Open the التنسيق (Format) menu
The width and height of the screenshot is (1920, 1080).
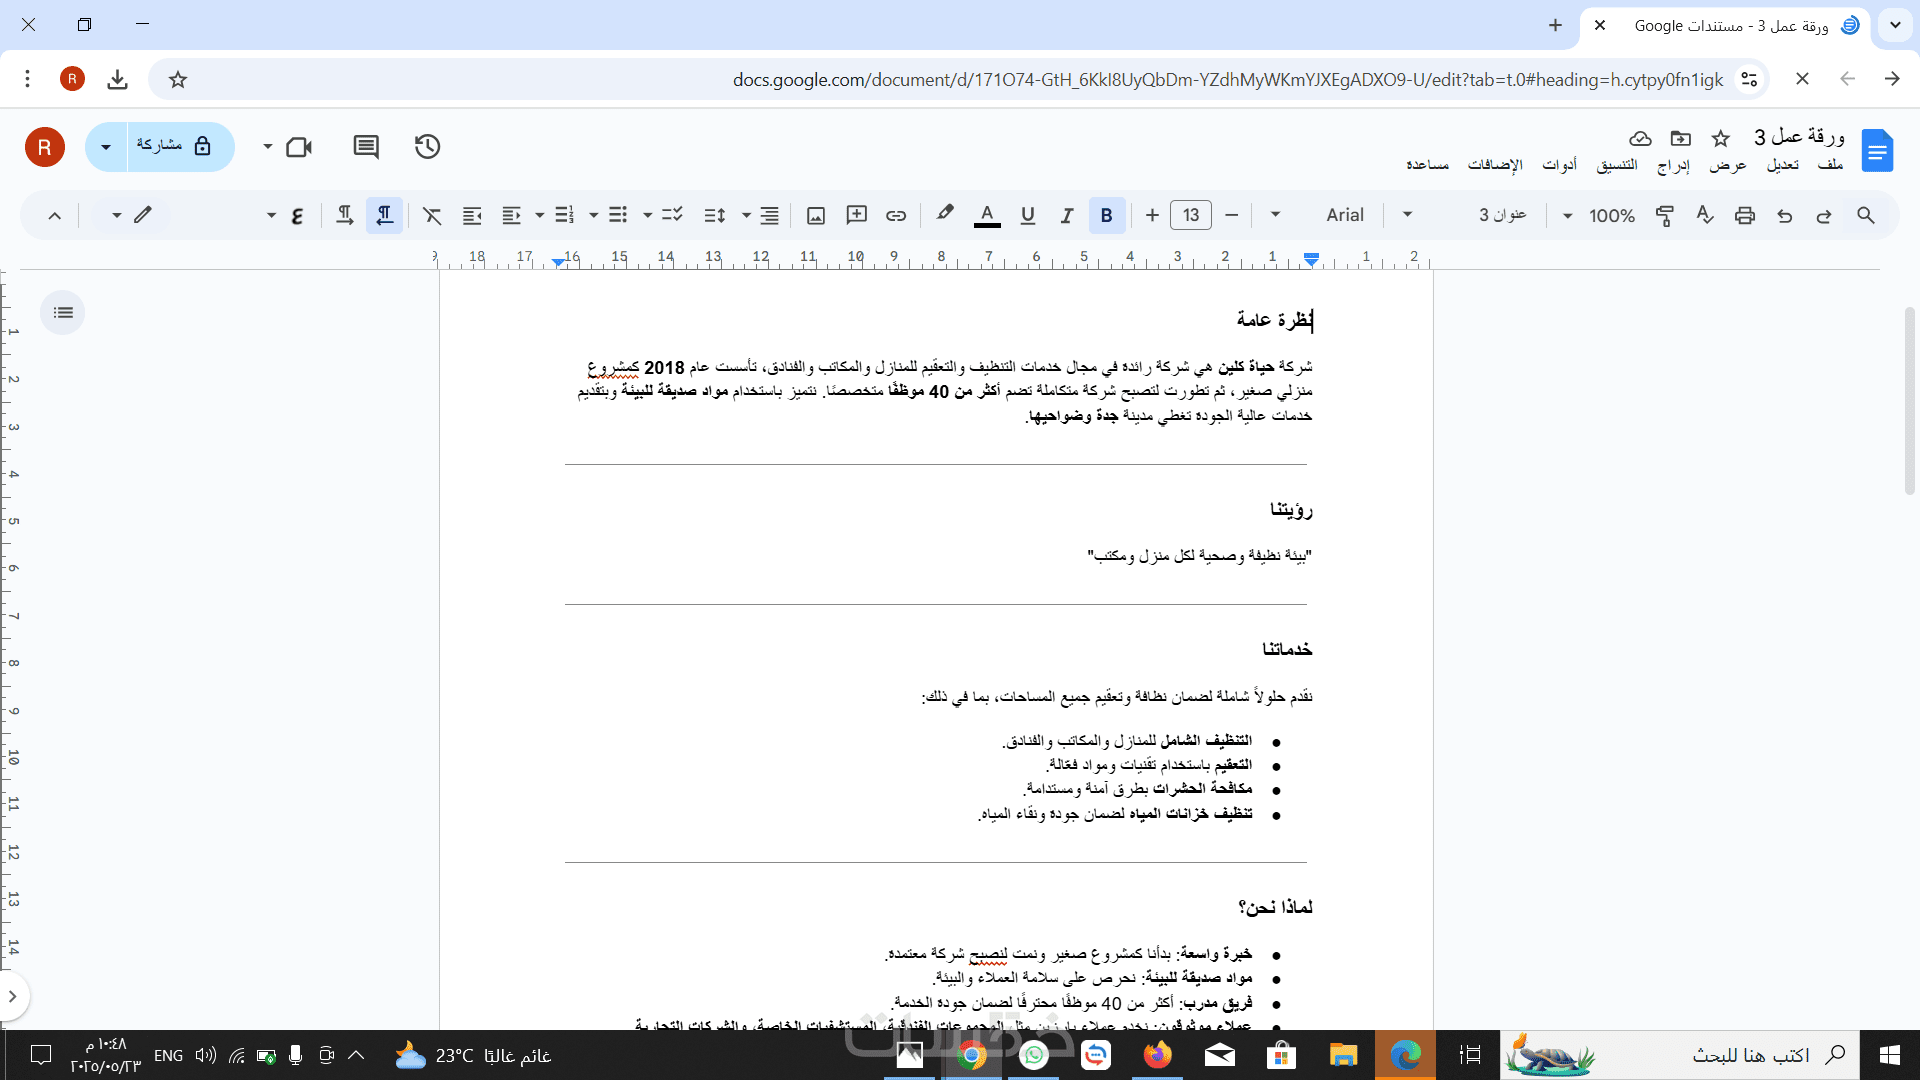coord(1617,165)
